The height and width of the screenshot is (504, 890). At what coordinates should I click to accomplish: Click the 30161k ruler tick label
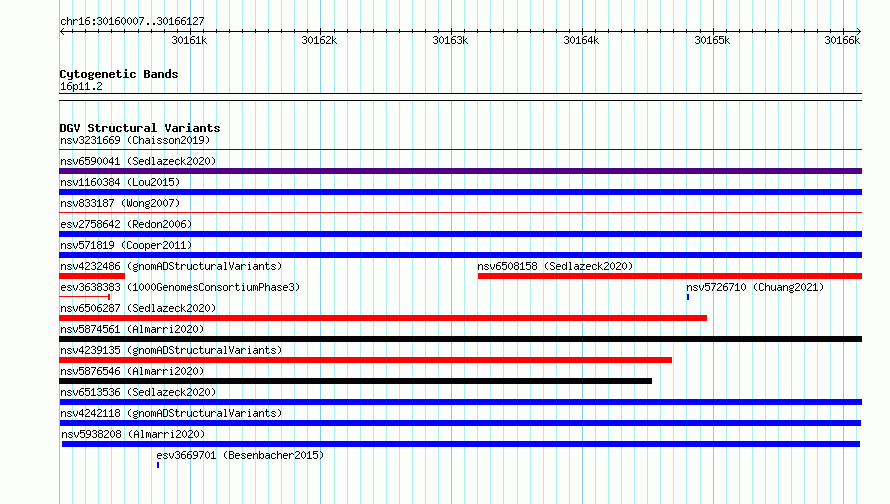tap(189, 40)
